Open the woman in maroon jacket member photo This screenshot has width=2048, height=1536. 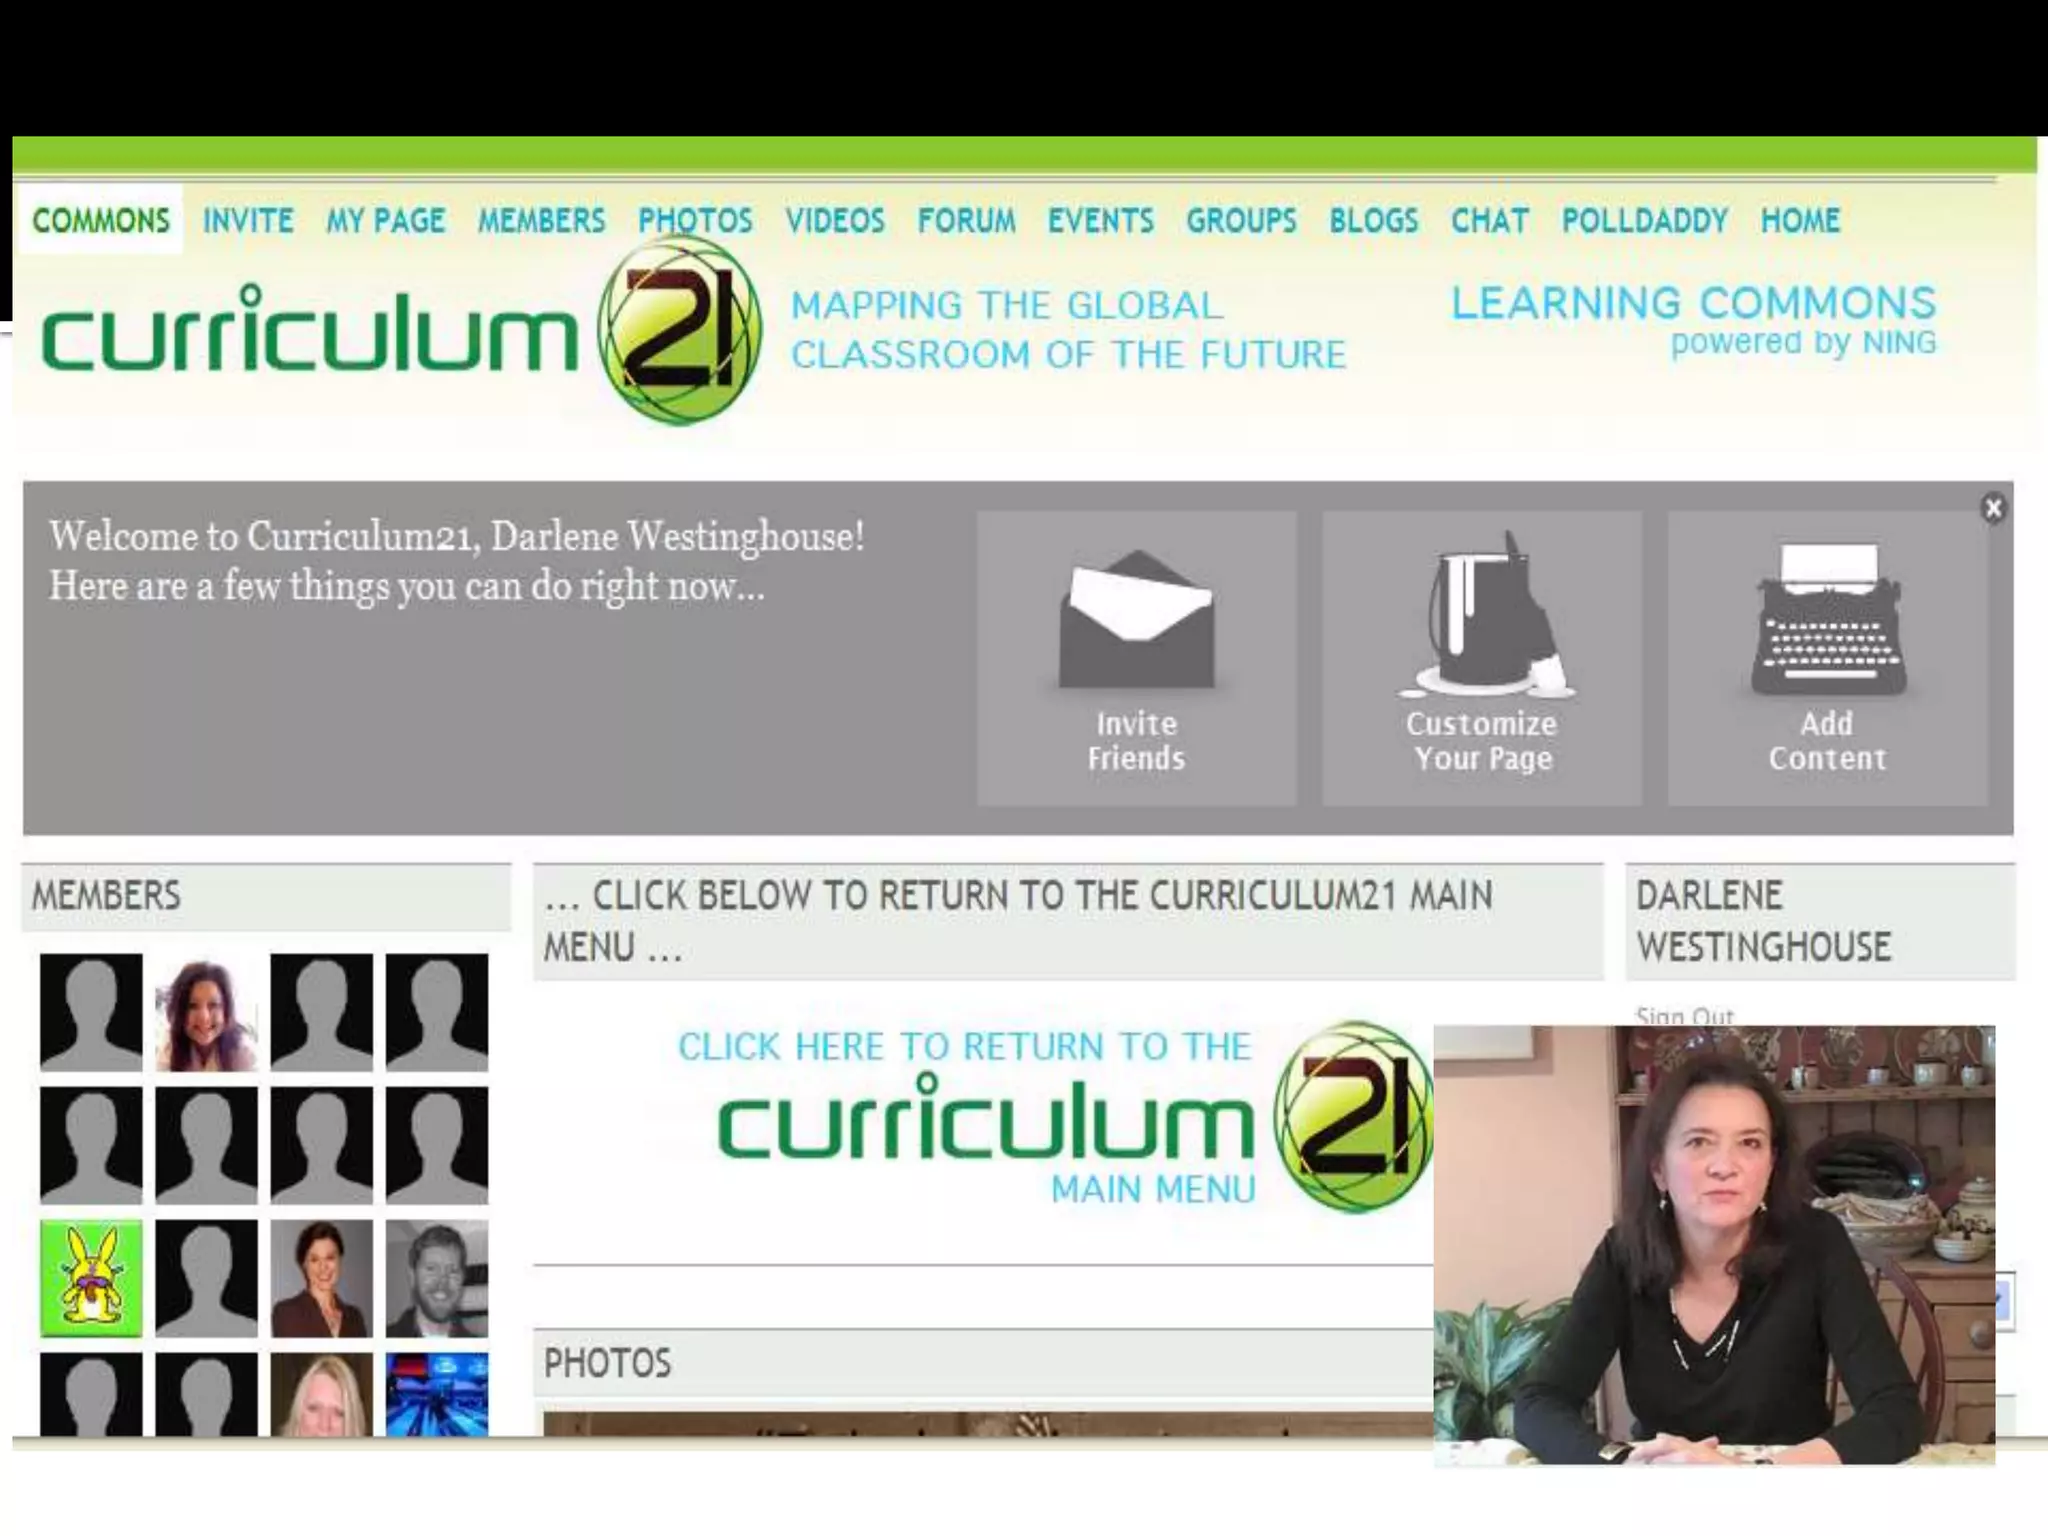322,1278
